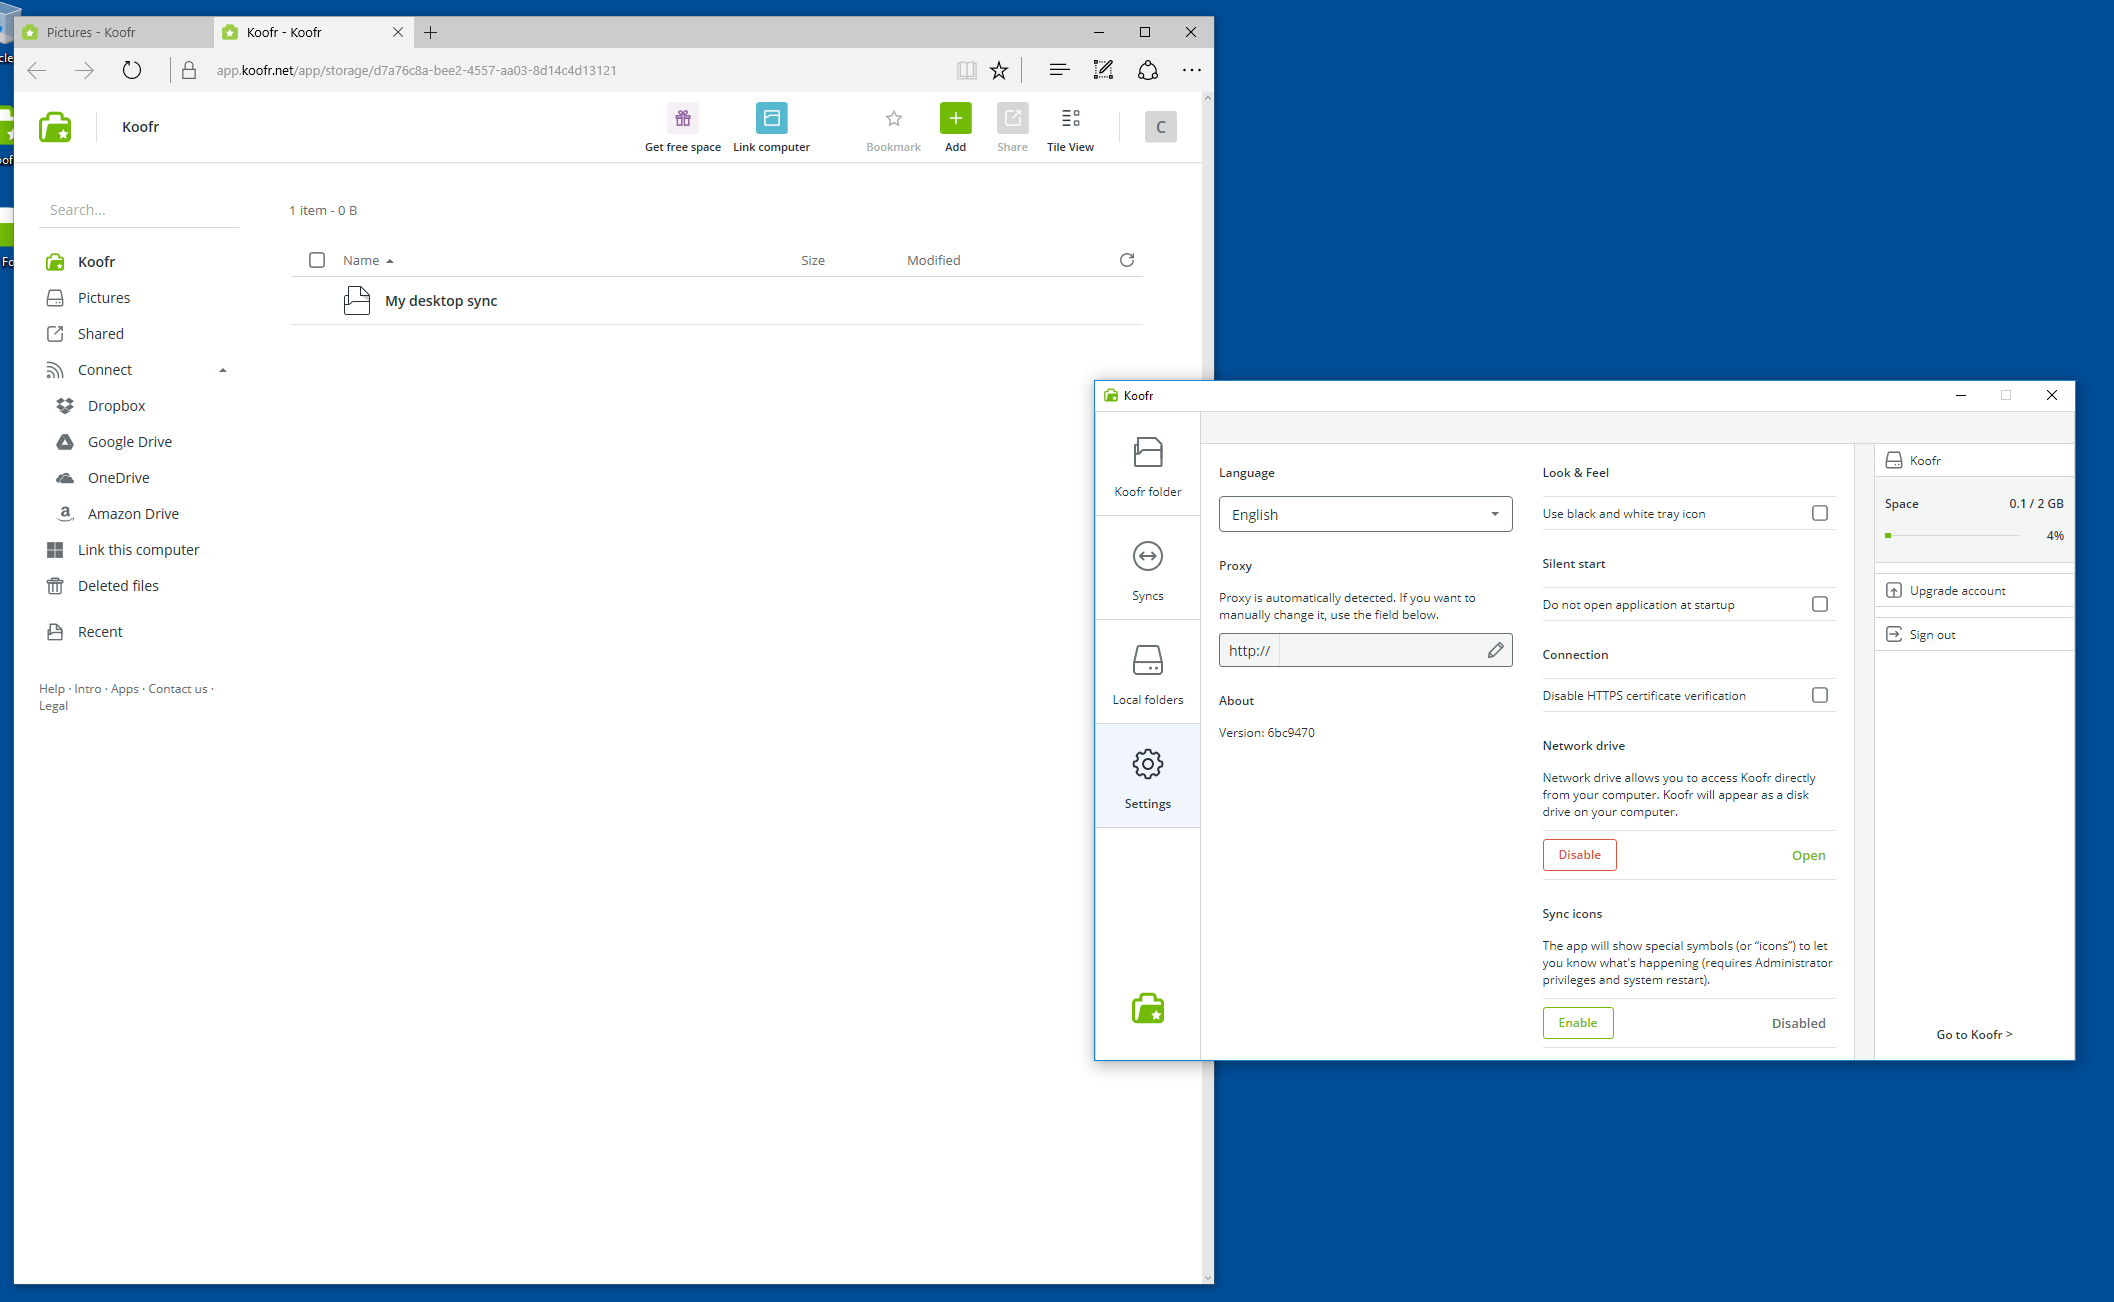Click the Get free space gift icon

tap(682, 119)
